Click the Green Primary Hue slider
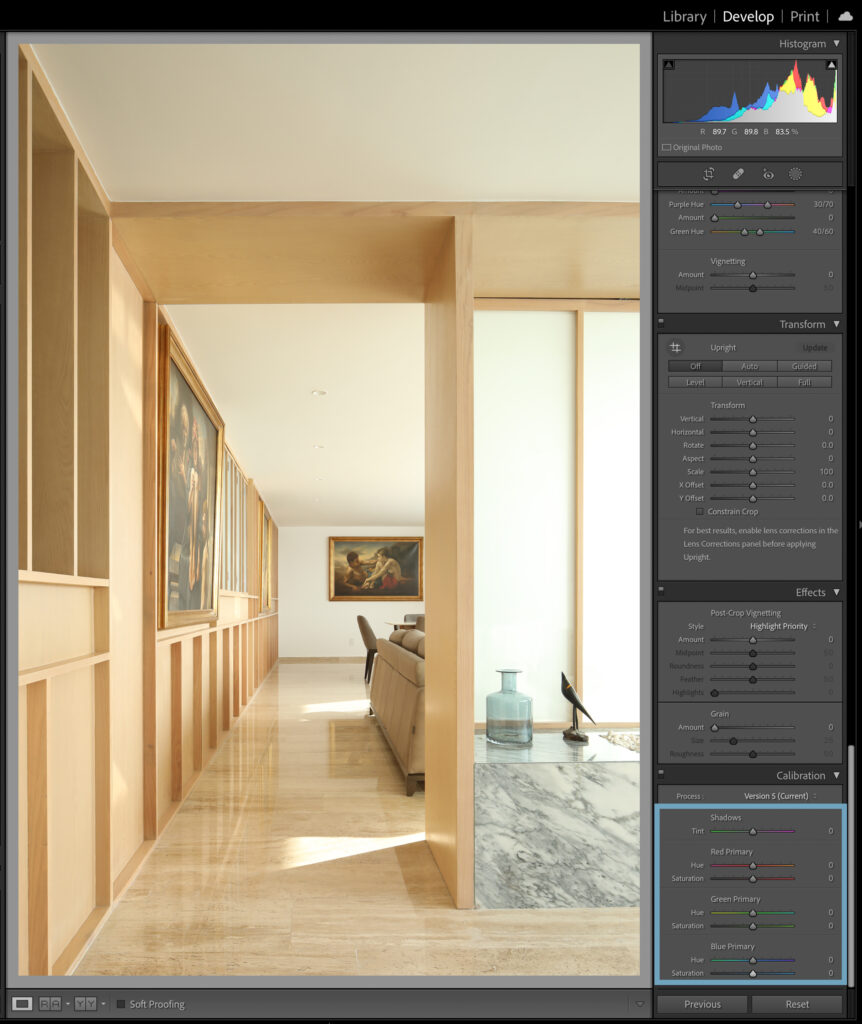Image resolution: width=862 pixels, height=1024 pixels. point(752,912)
